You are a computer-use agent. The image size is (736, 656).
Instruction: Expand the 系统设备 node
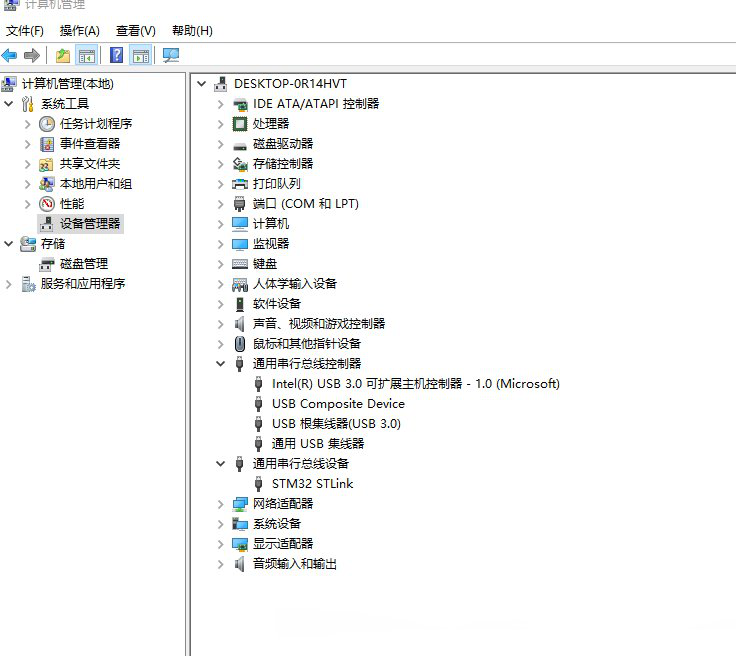coord(220,524)
